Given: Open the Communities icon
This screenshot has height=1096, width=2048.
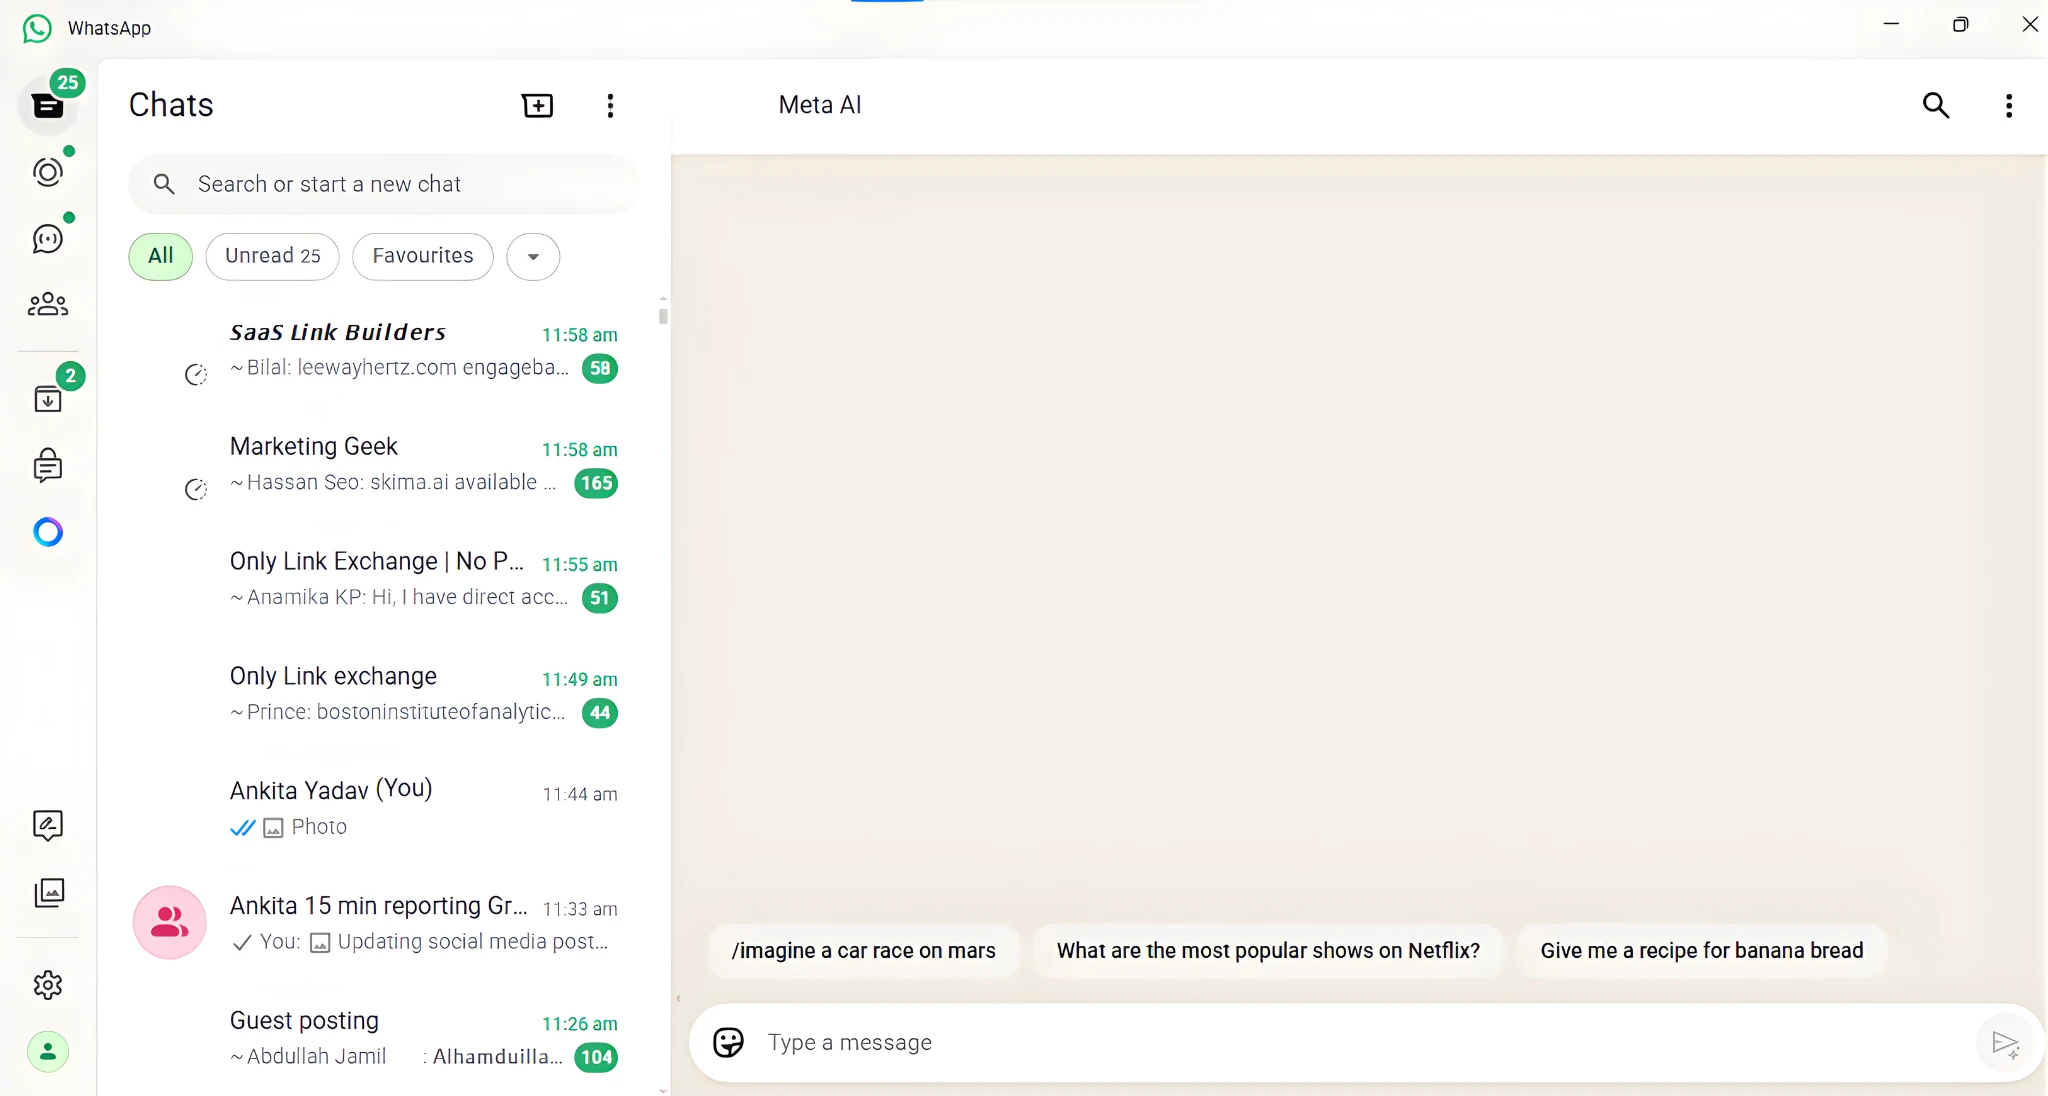Looking at the screenshot, I should tap(47, 304).
